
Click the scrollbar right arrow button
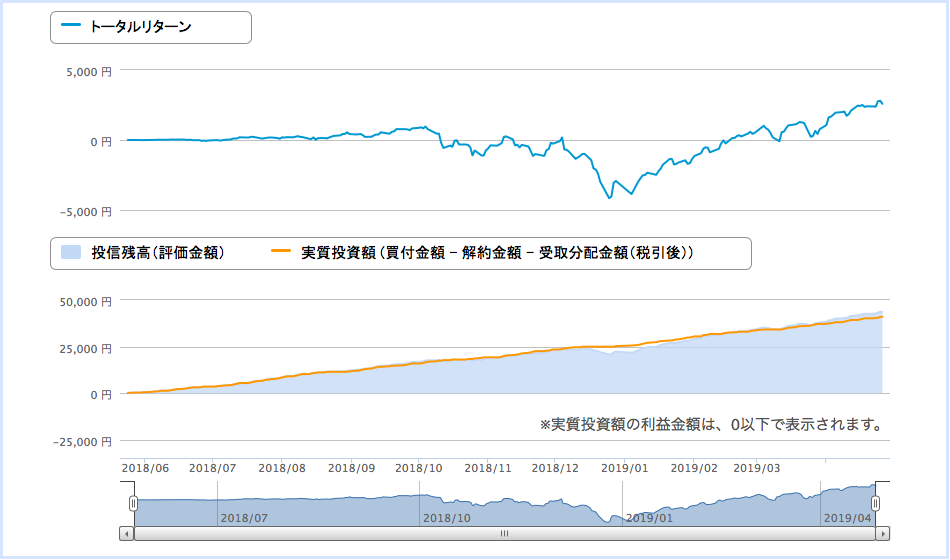(x=883, y=534)
